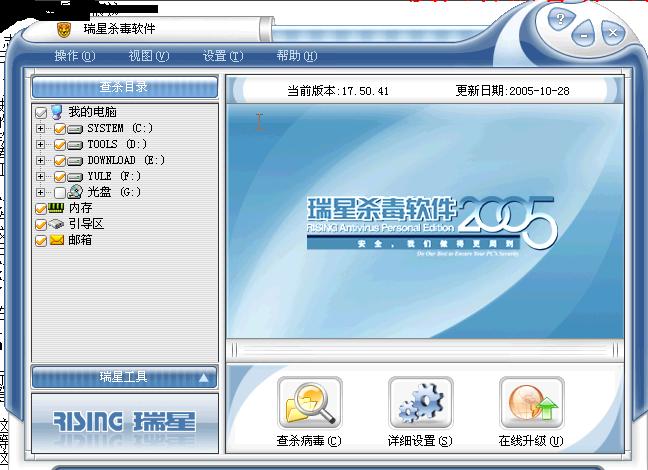Select the DOWNLOAD (E:) tree label
The image size is (648, 470).
click(126, 160)
